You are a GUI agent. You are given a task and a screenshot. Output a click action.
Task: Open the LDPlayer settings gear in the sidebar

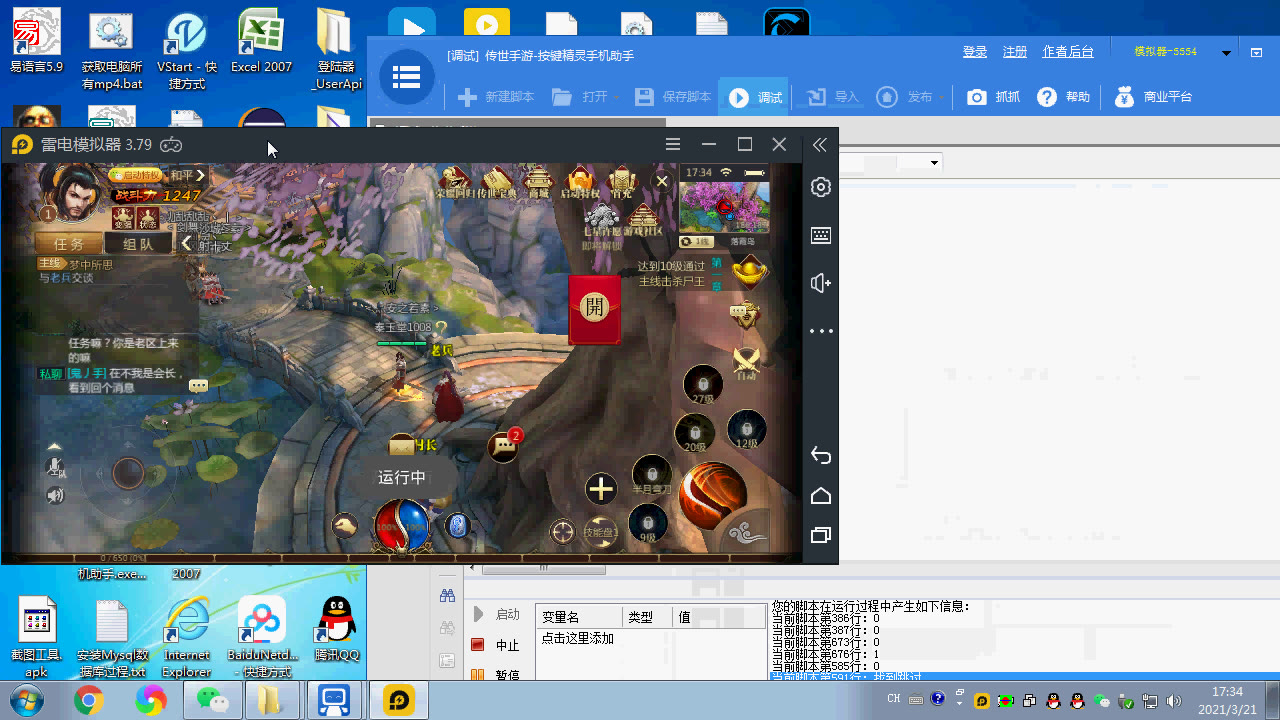click(x=821, y=187)
